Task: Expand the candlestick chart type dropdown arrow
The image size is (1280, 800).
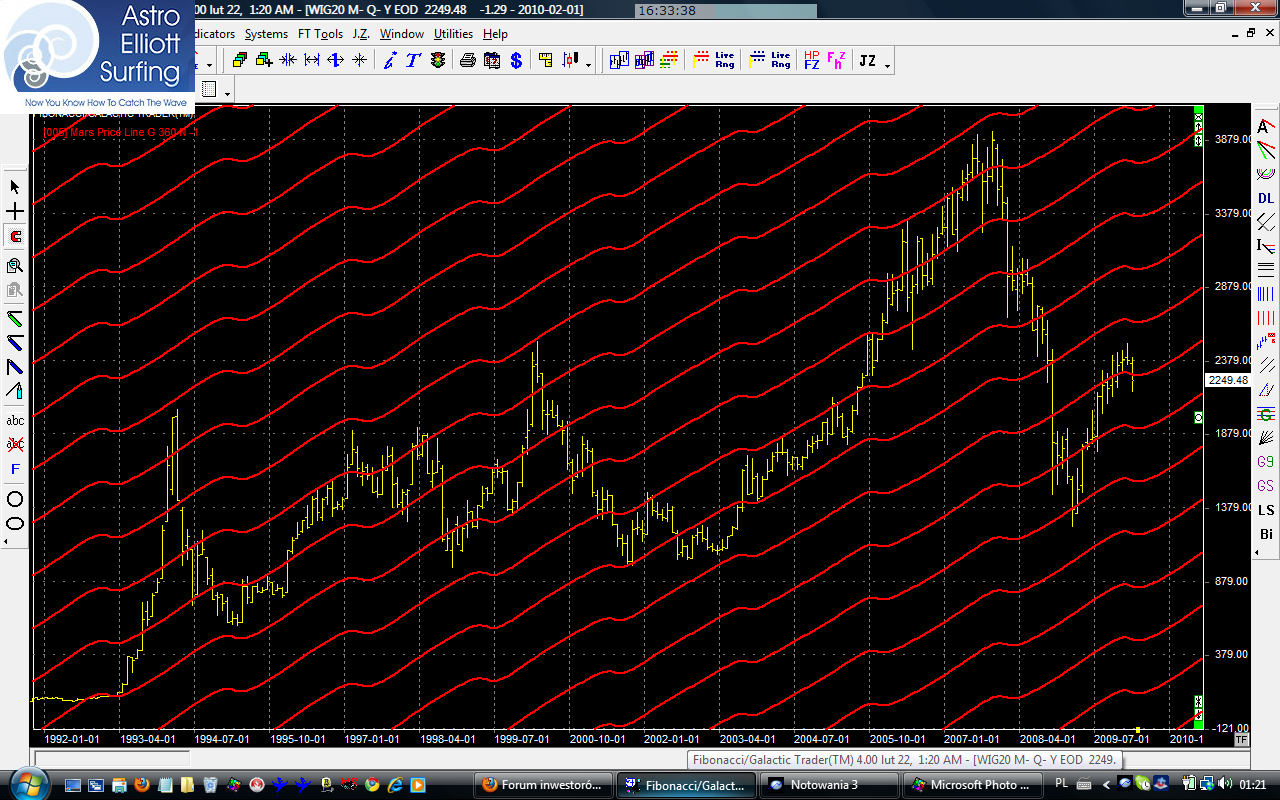Action: click(588, 65)
